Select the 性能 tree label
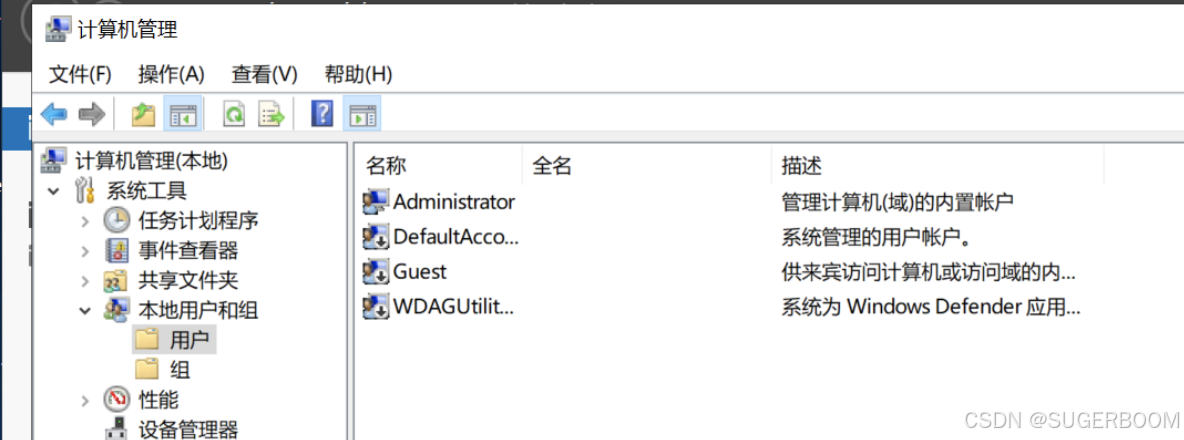1184x440 pixels. pyautogui.click(x=159, y=399)
